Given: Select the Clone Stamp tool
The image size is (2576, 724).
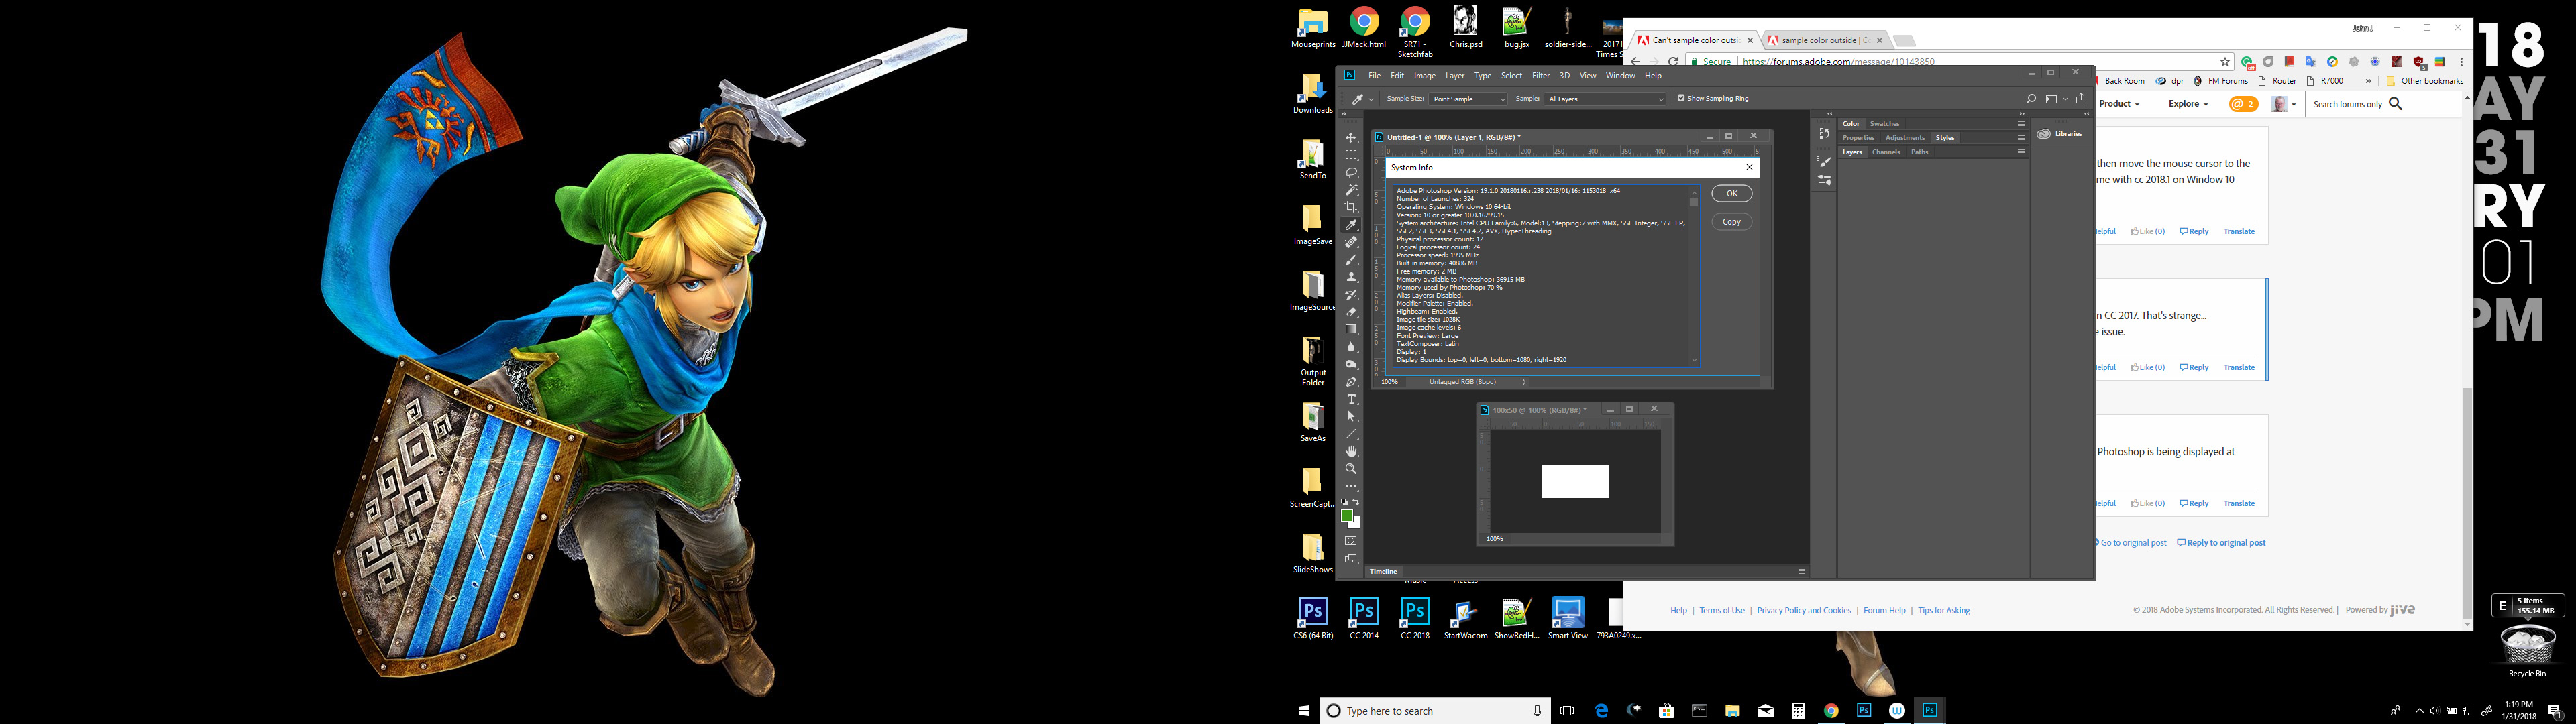Looking at the screenshot, I should coord(1351,277).
